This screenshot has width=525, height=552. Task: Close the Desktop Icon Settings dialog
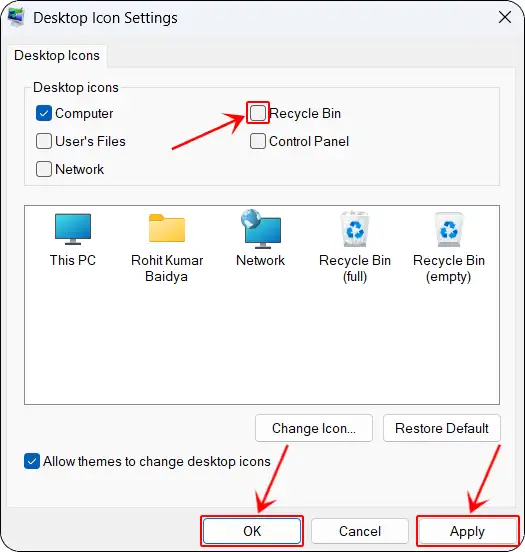[x=505, y=17]
